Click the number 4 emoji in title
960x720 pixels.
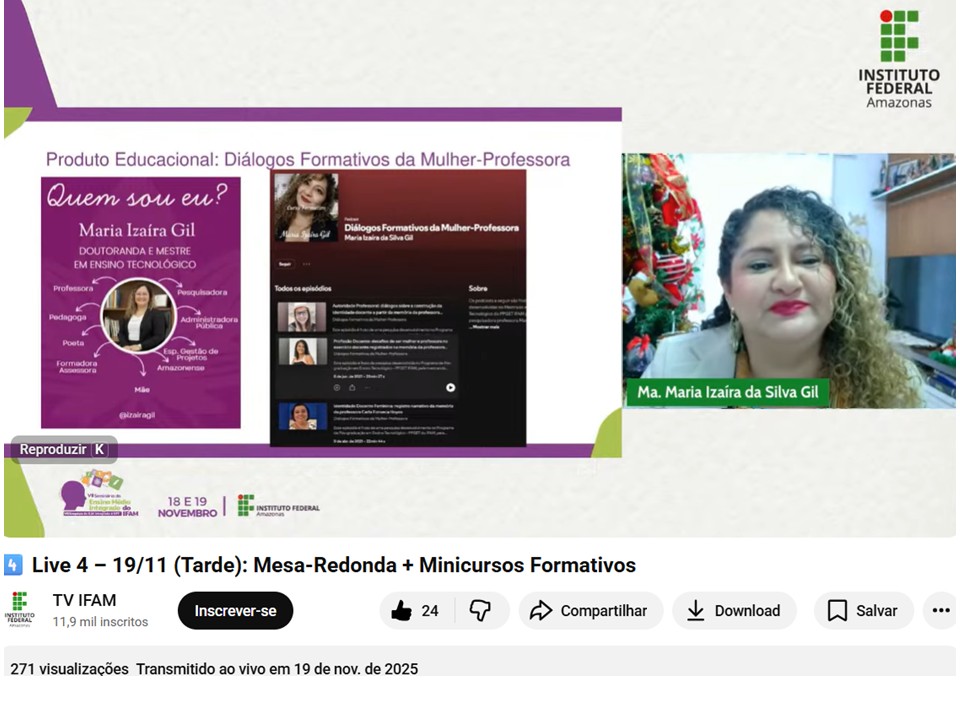point(14,565)
